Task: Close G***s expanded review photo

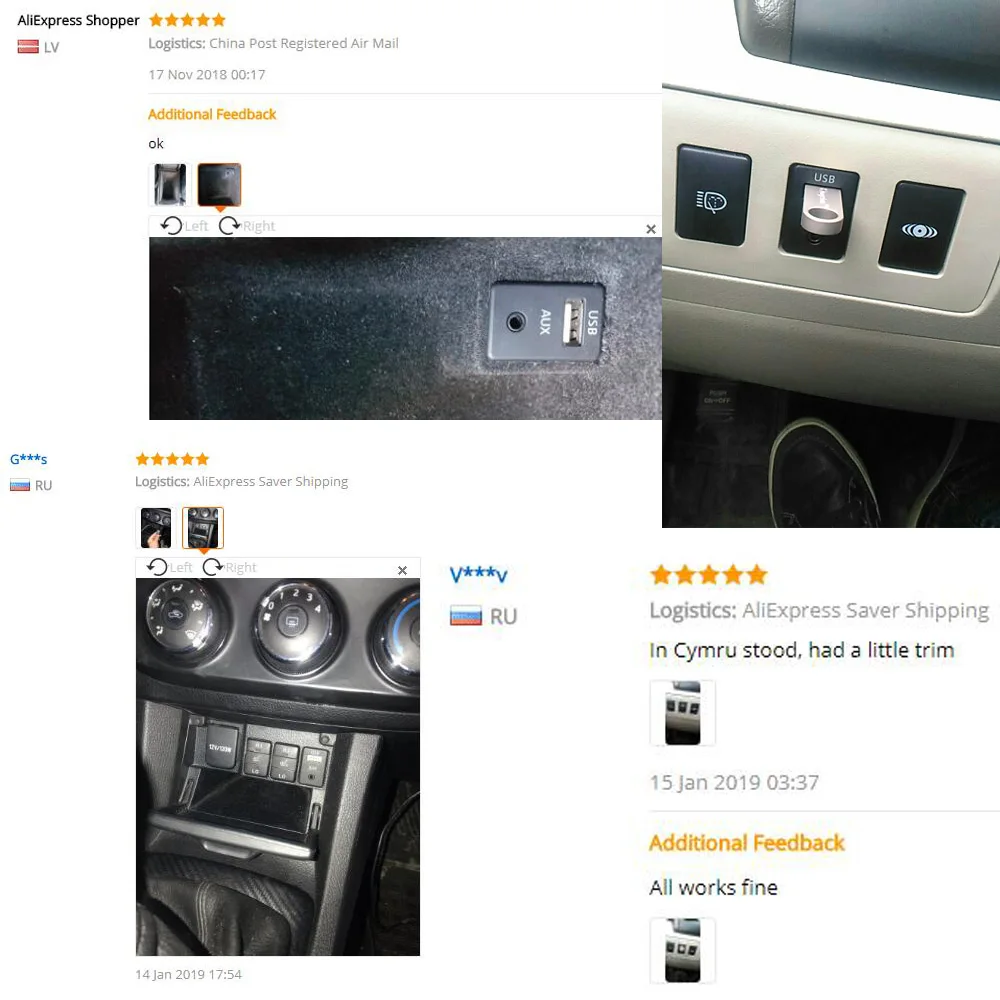Action: 402,570
